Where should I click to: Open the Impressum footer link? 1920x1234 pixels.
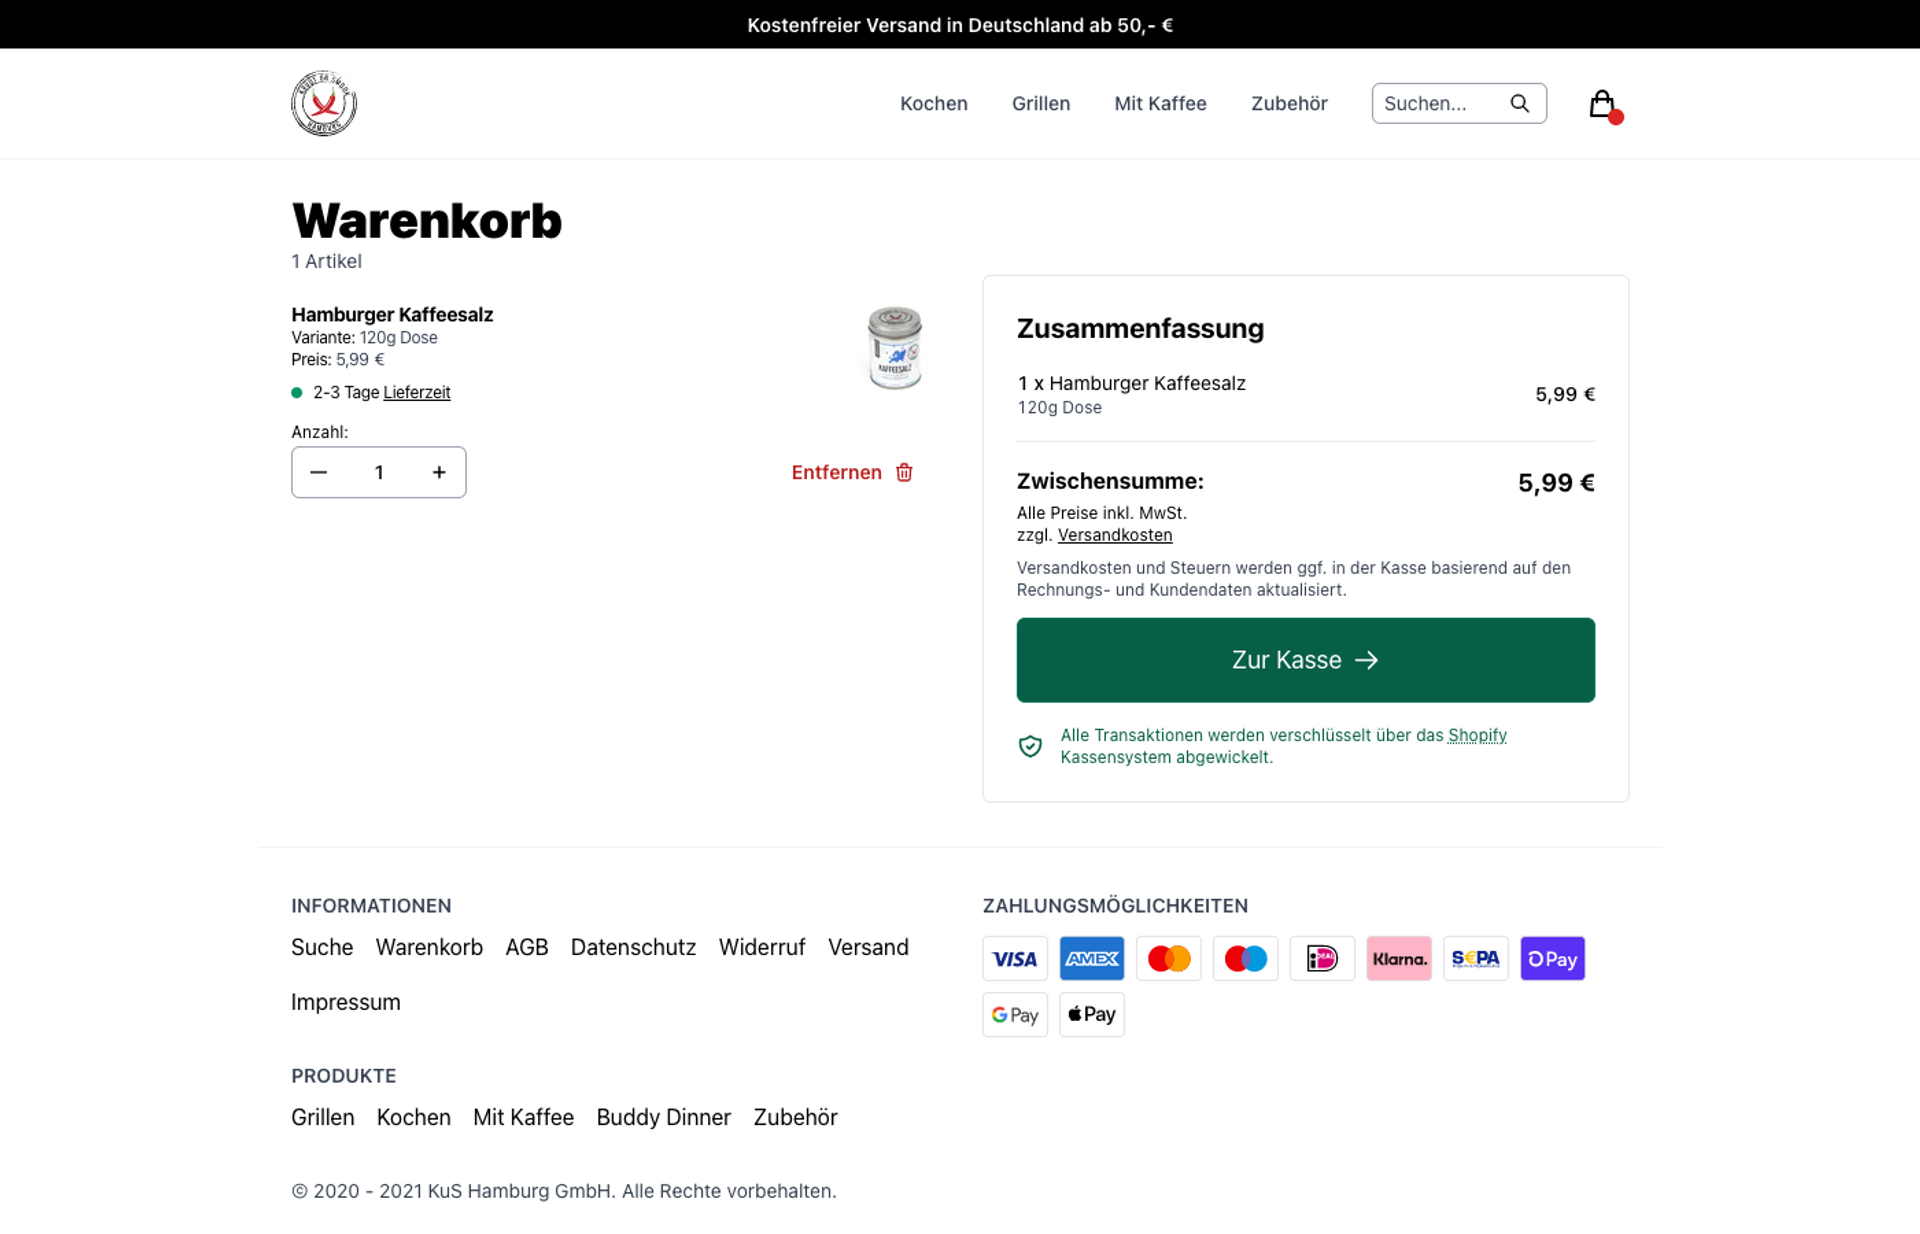[x=345, y=1002]
